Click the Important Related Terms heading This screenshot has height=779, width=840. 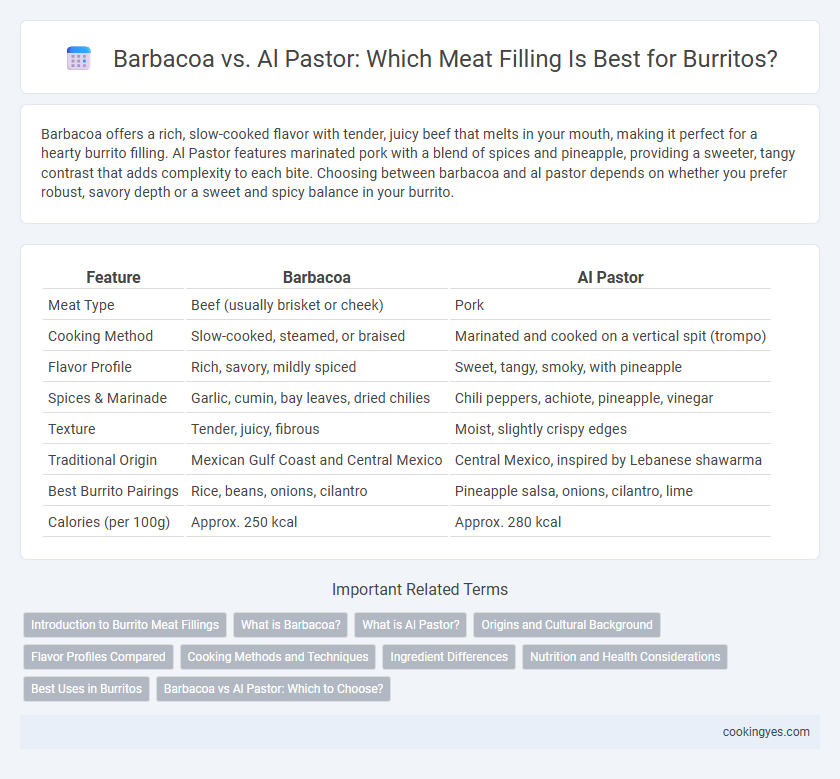(420, 589)
